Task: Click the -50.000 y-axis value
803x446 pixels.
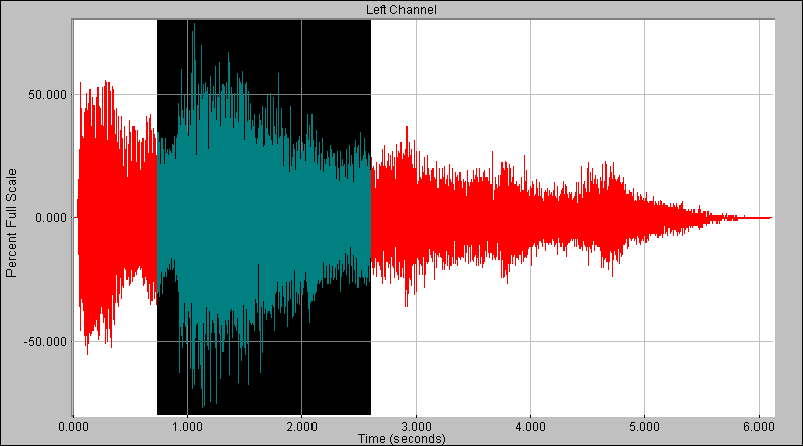Action: tap(46, 342)
